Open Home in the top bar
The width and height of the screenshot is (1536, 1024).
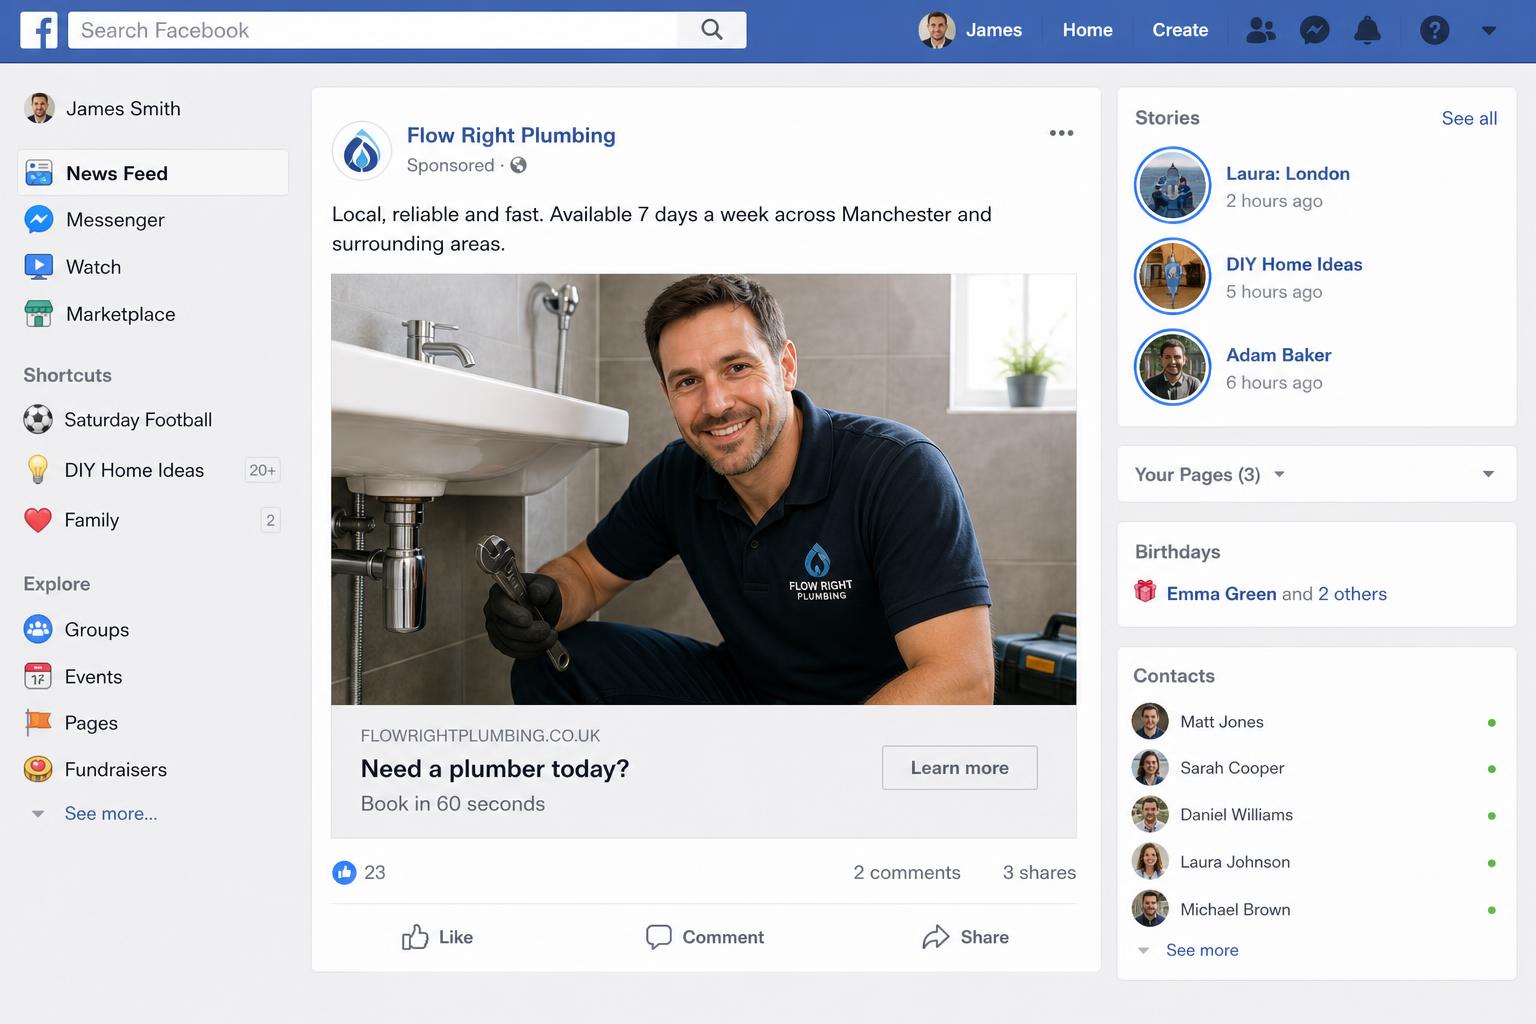coord(1088,30)
